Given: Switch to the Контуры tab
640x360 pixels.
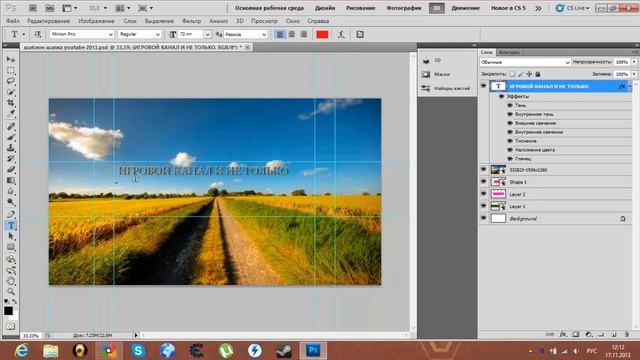Looking at the screenshot, I should coord(509,52).
